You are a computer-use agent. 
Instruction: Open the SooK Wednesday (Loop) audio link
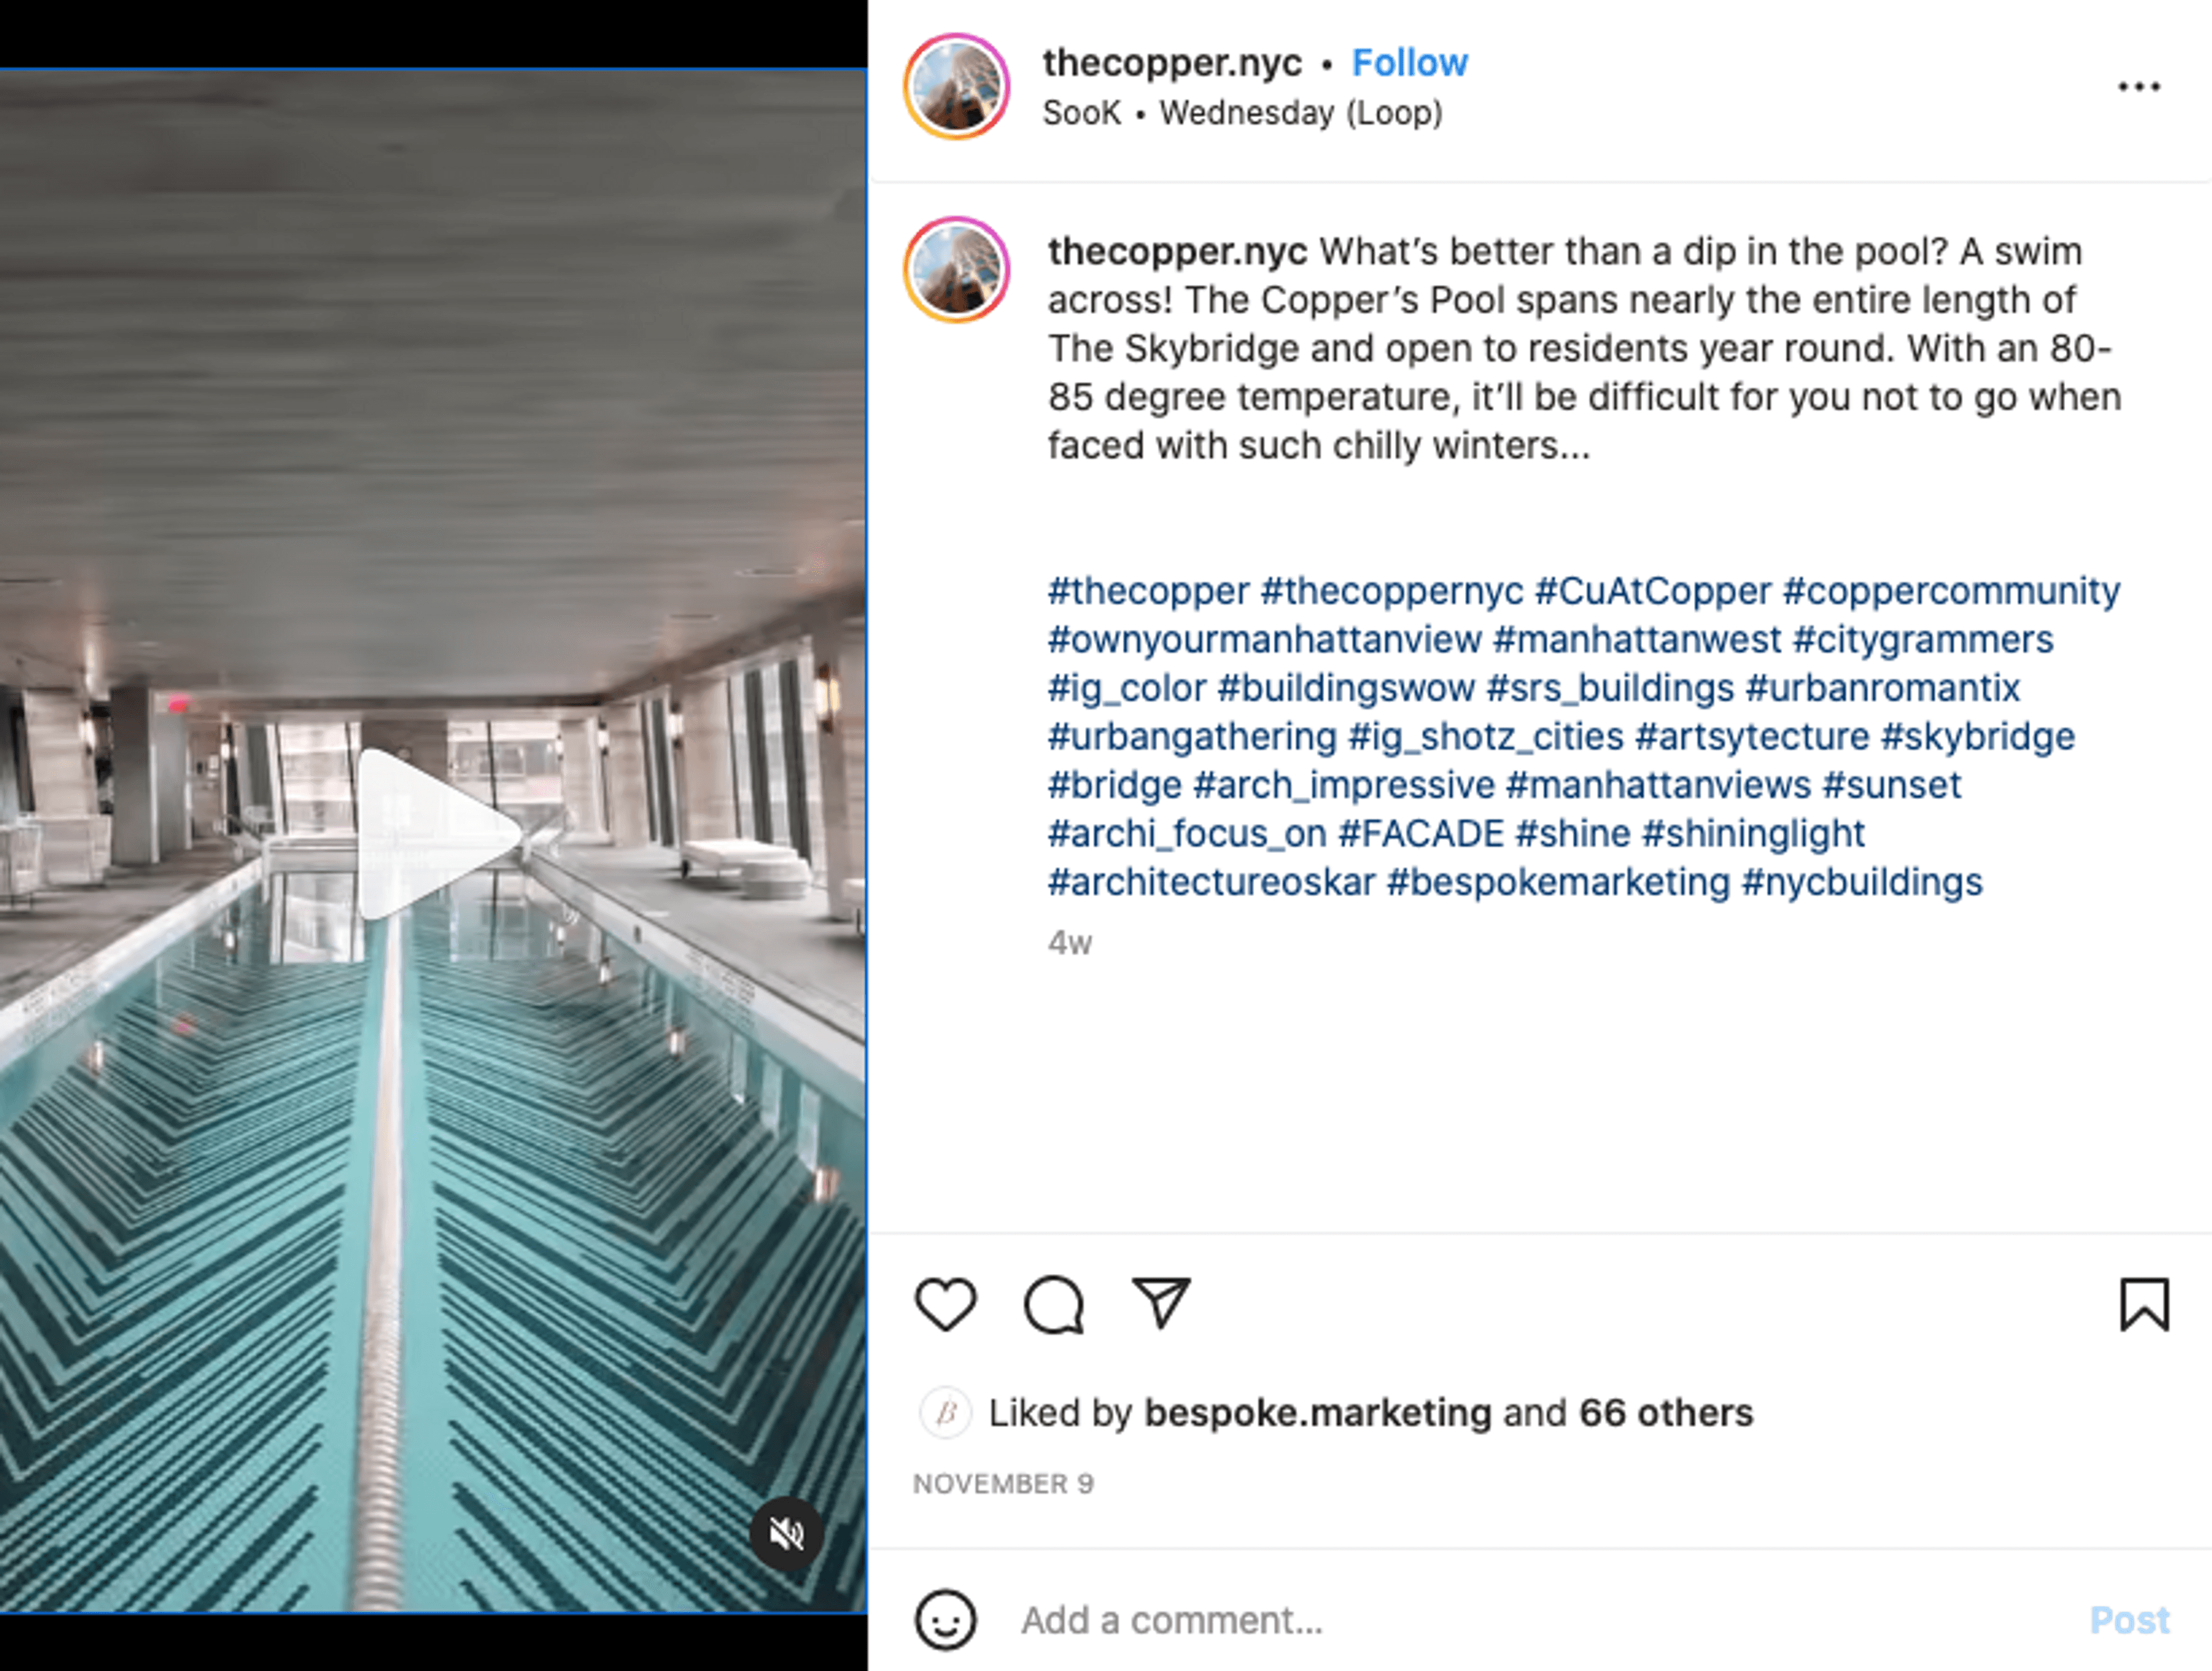pyautogui.click(x=1242, y=113)
